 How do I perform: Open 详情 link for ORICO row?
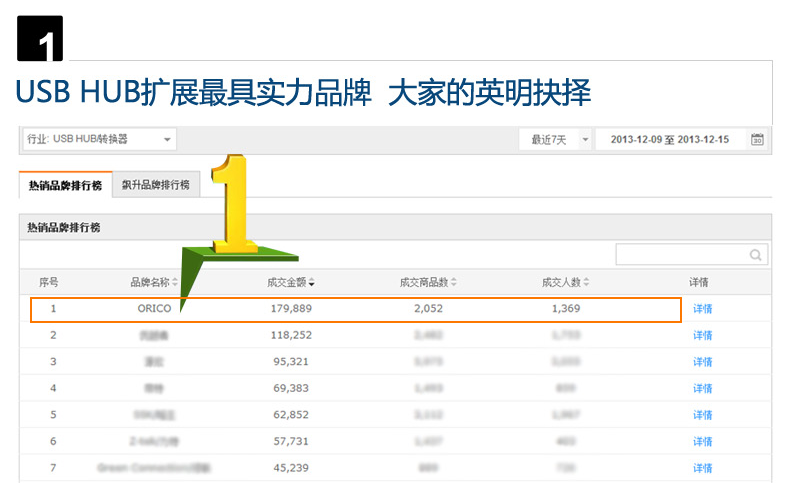[702, 309]
